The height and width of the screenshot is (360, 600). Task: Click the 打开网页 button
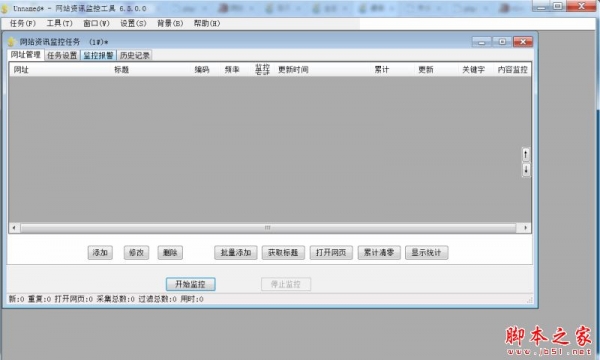[331, 252]
